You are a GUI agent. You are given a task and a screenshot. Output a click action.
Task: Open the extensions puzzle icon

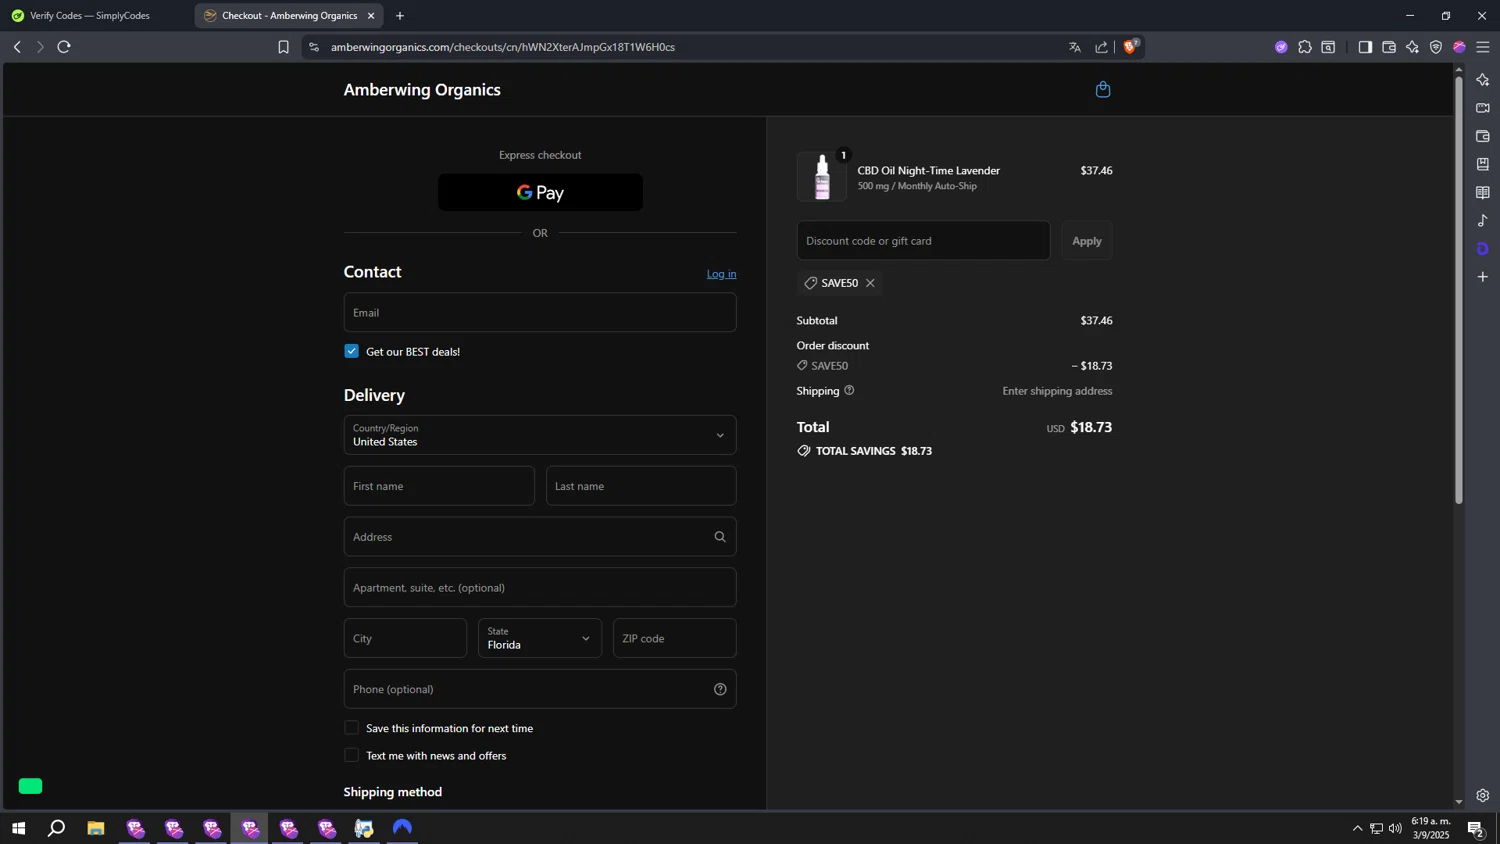[x=1305, y=47]
